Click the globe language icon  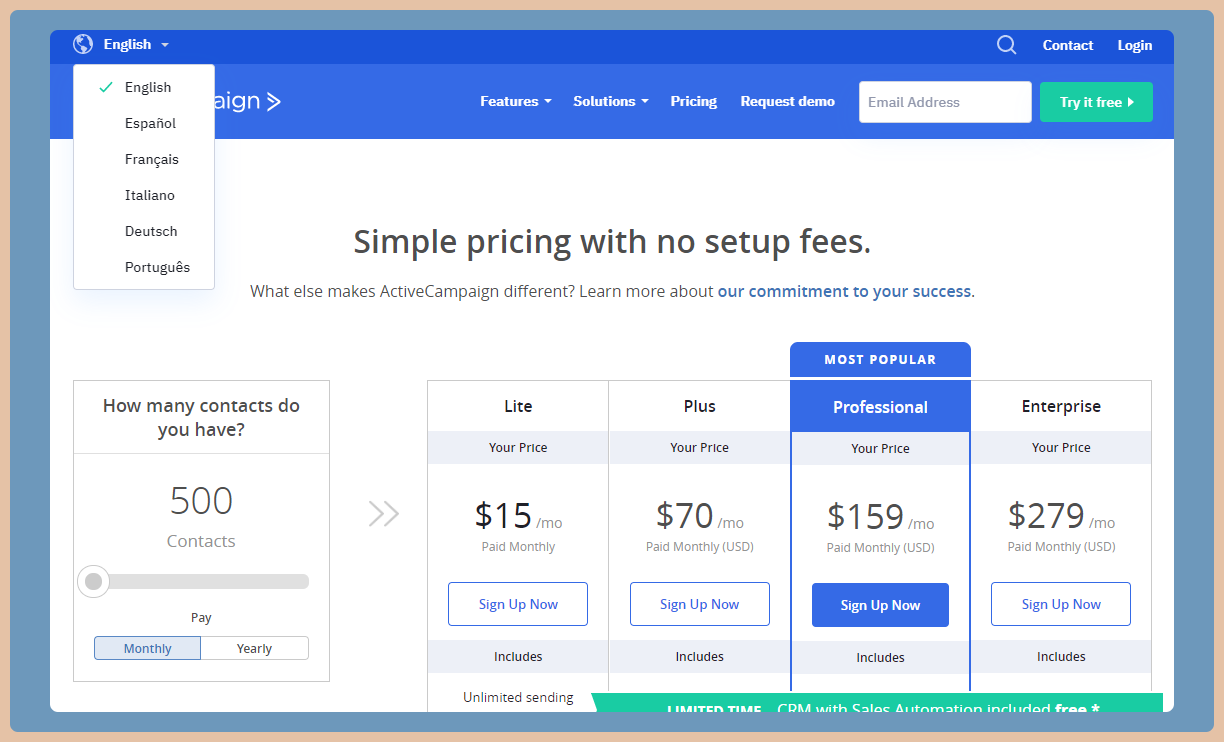point(83,44)
